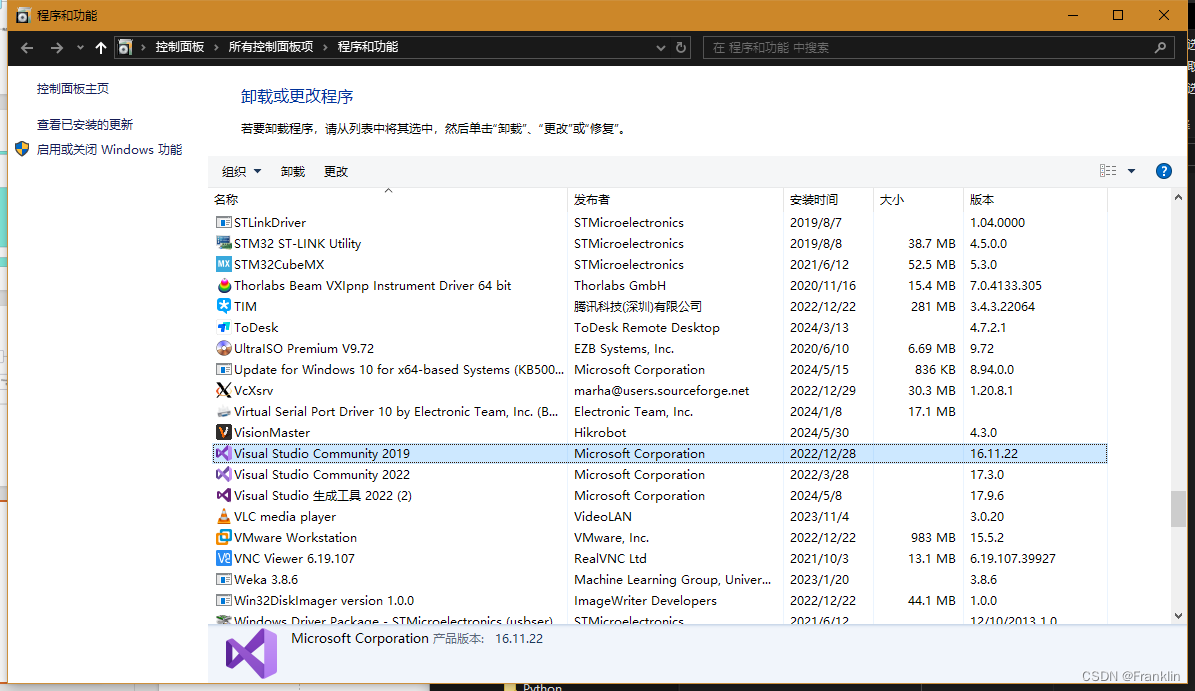The height and width of the screenshot is (691, 1195).
Task: Click the 卸载 button to uninstall
Action: pos(292,171)
